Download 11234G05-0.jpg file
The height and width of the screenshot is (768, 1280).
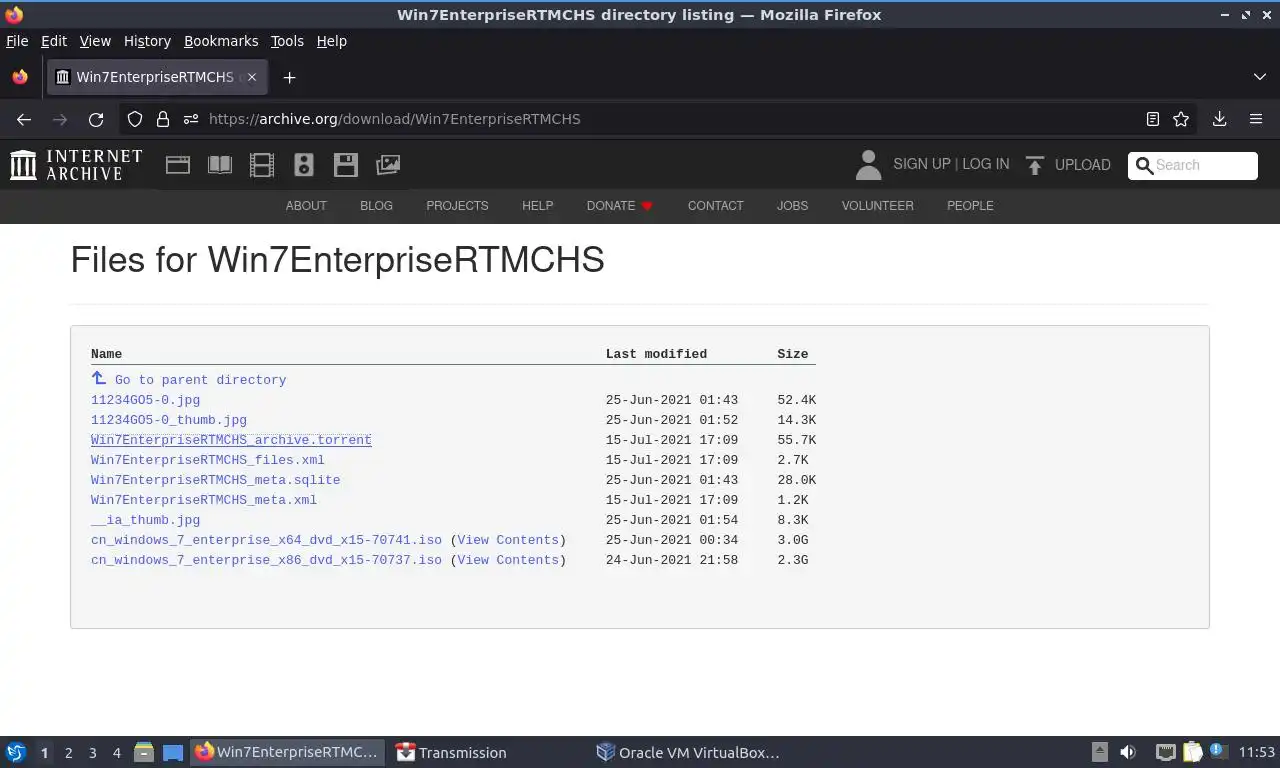point(145,400)
